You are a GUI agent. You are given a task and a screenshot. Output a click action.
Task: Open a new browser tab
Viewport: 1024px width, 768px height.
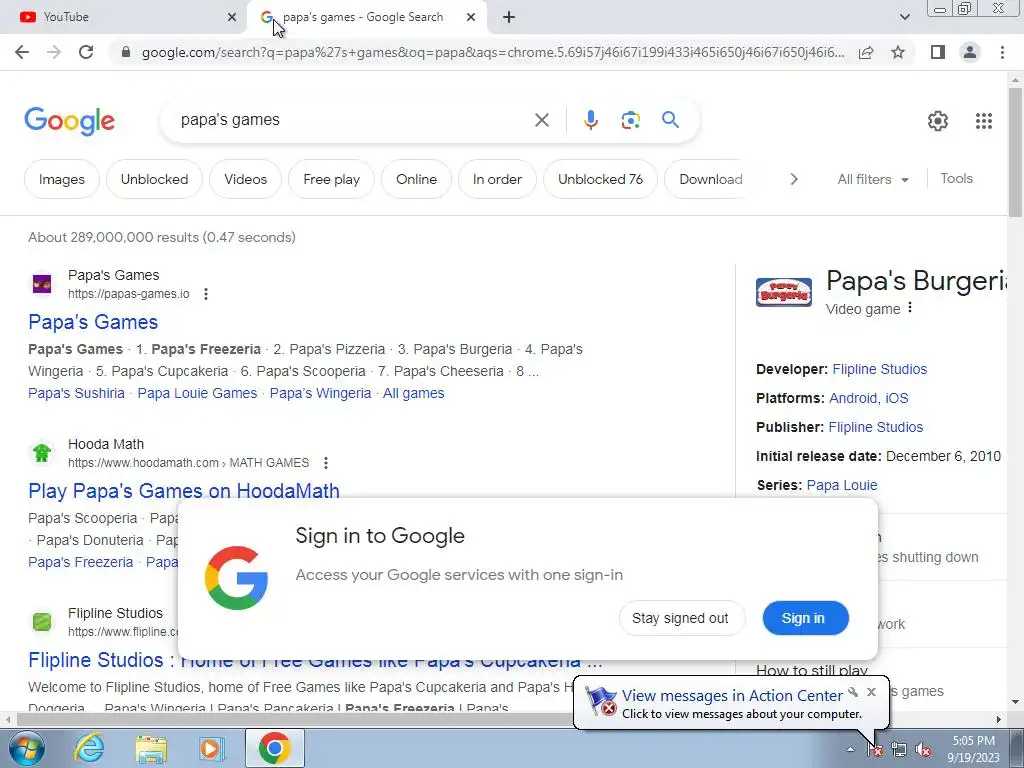509,17
